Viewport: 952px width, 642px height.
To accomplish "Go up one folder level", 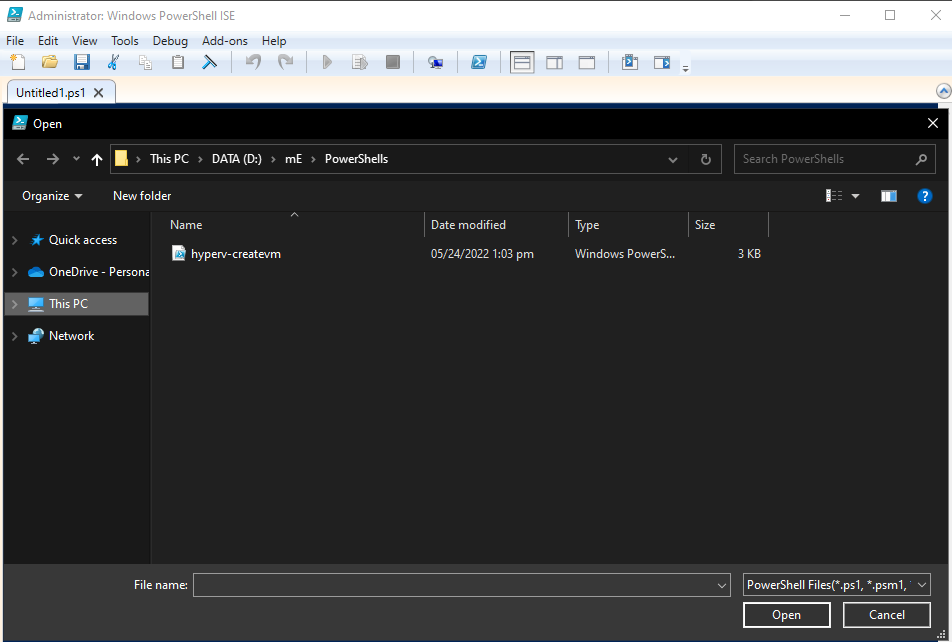I will click(x=97, y=159).
